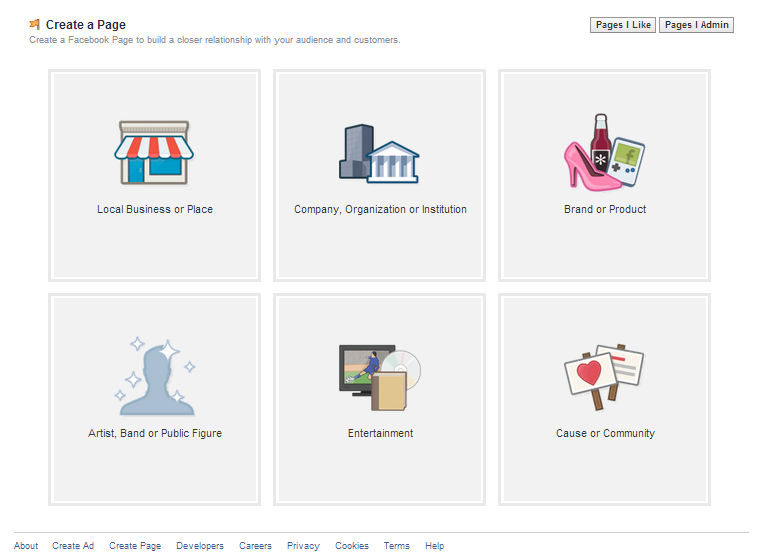
Task: Open the Help footer link
Action: [434, 546]
